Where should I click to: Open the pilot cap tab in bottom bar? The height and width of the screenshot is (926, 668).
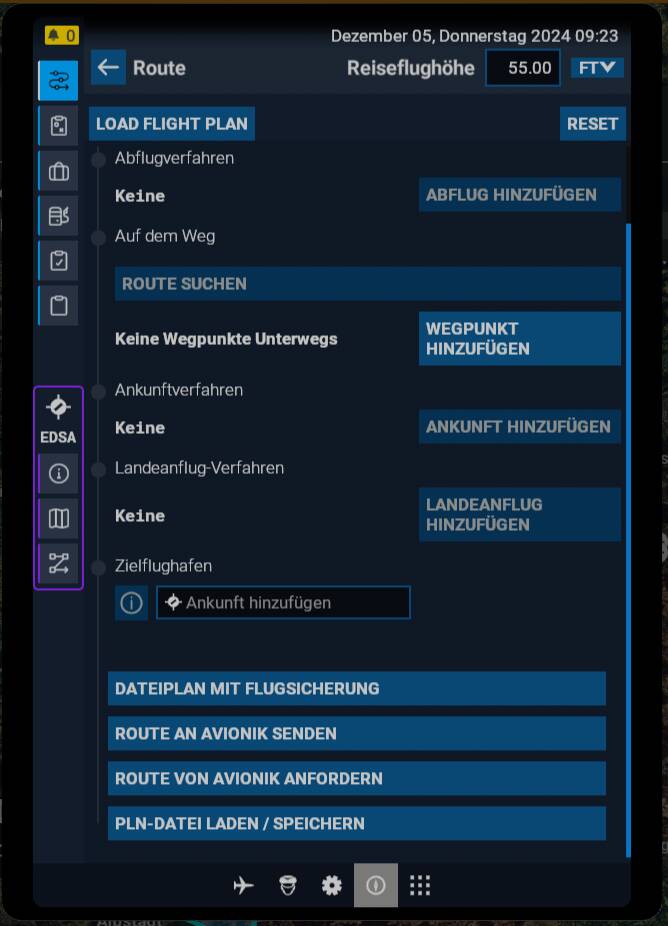click(x=288, y=885)
